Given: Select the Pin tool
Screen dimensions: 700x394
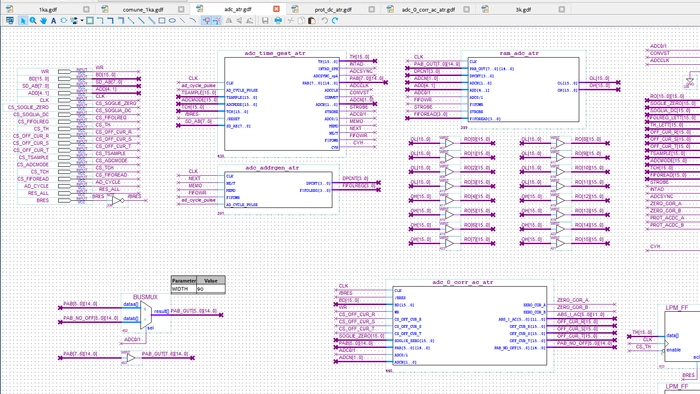Looking at the screenshot, I should [74, 21].
